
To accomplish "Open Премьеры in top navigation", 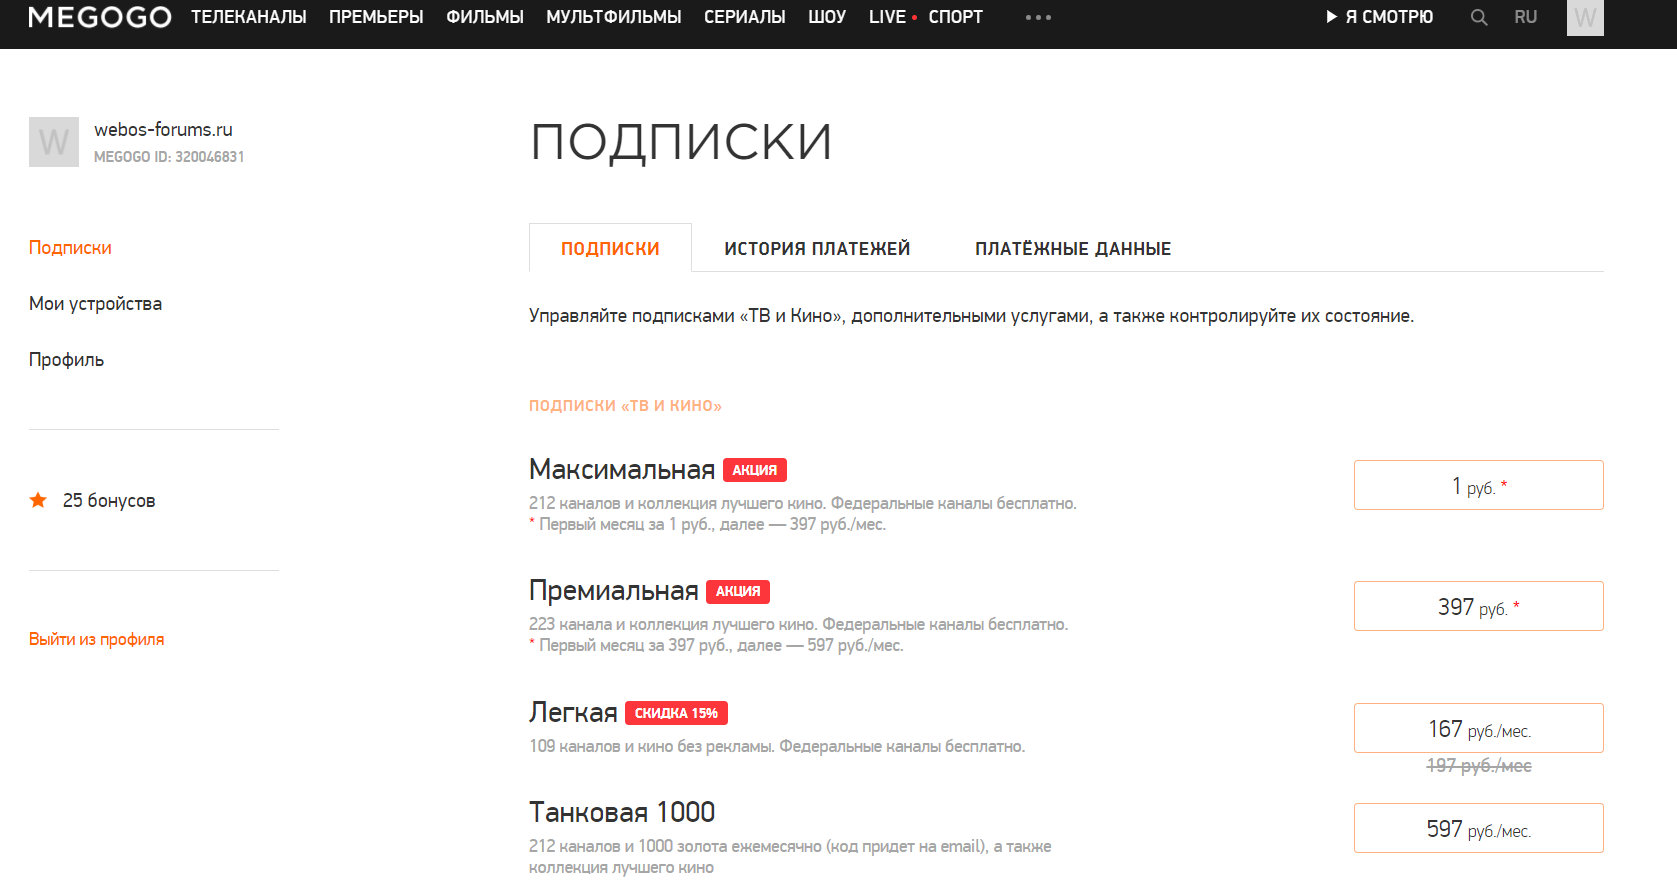I will coord(376,17).
